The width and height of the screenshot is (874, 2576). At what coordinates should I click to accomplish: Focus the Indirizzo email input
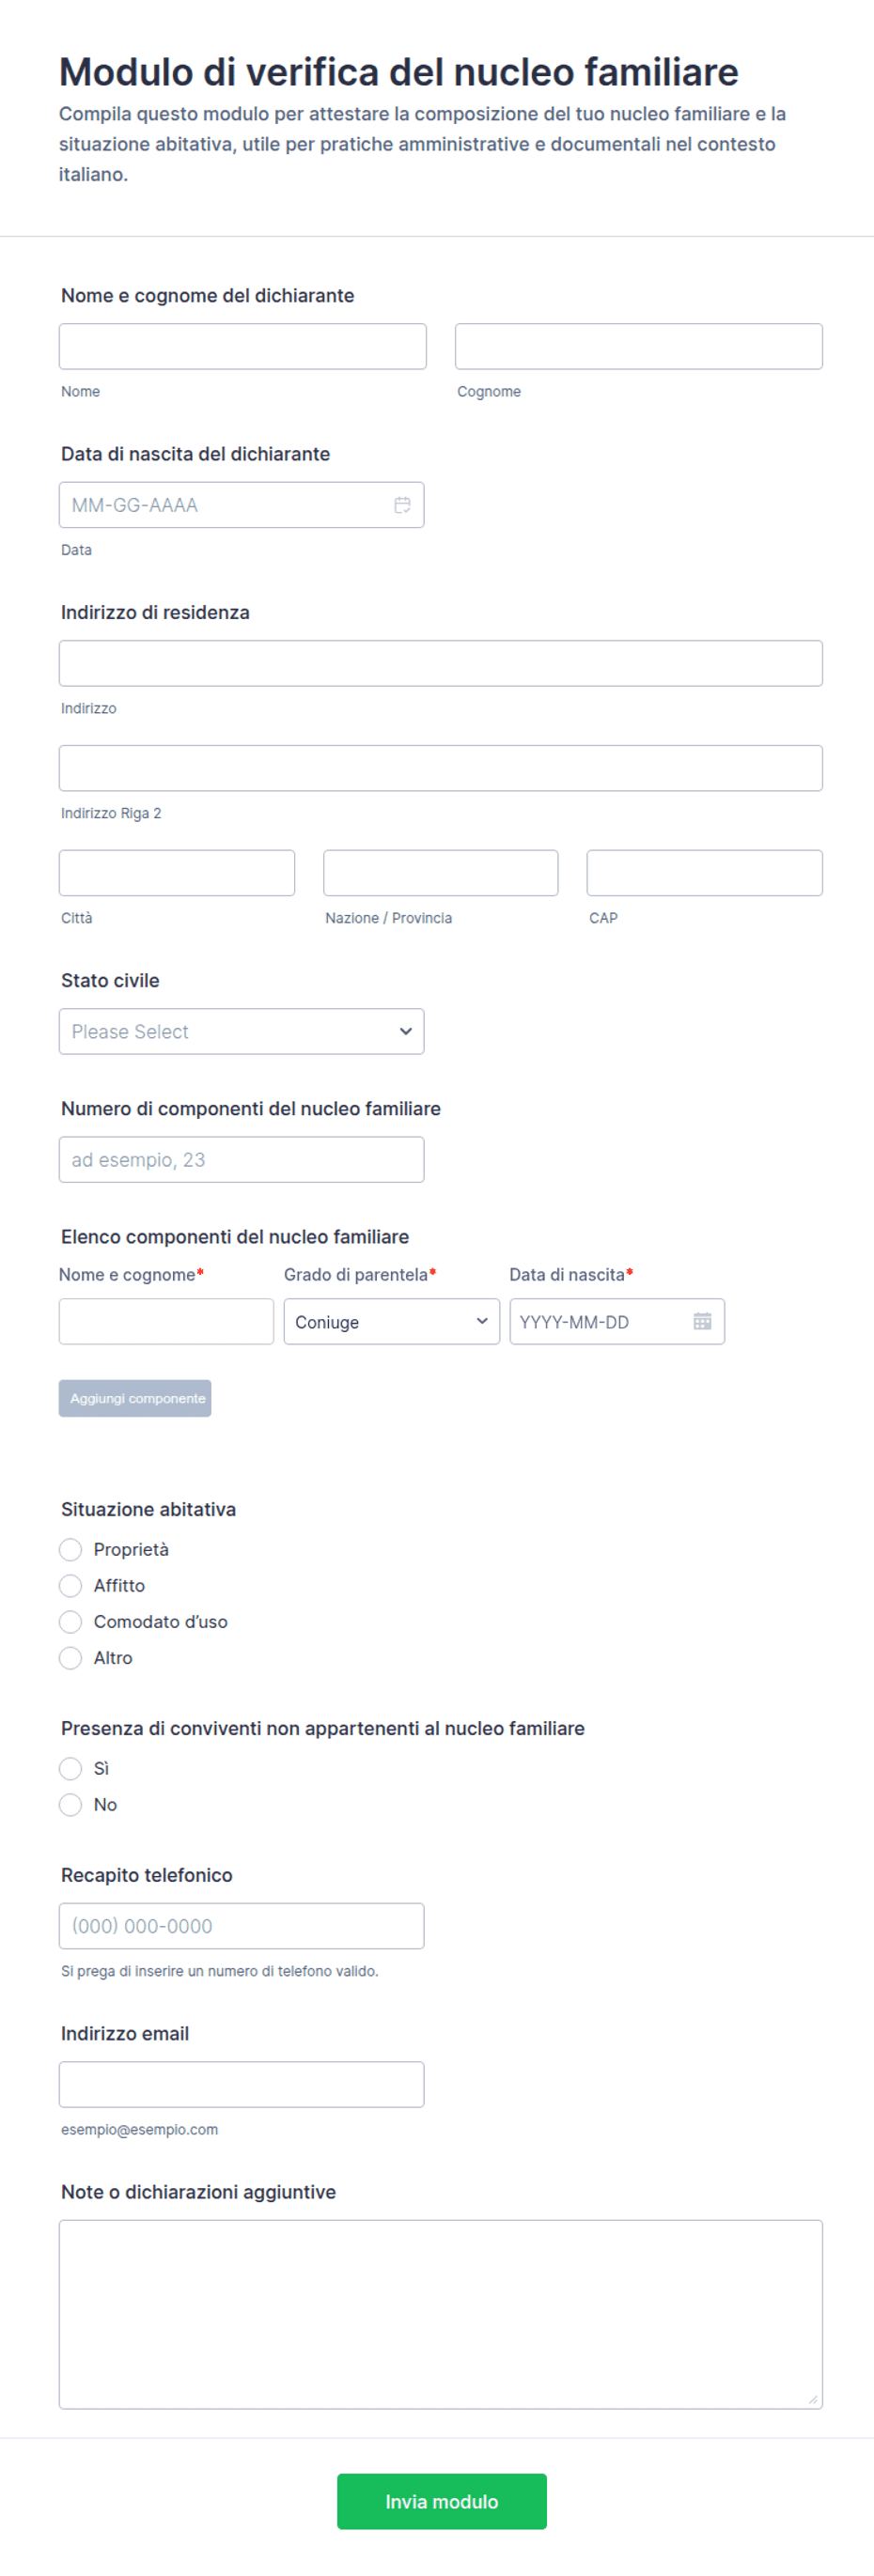click(241, 2084)
